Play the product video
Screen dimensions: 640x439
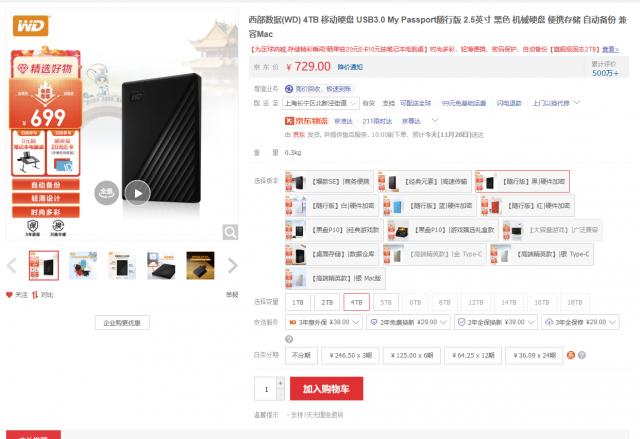click(x=138, y=193)
